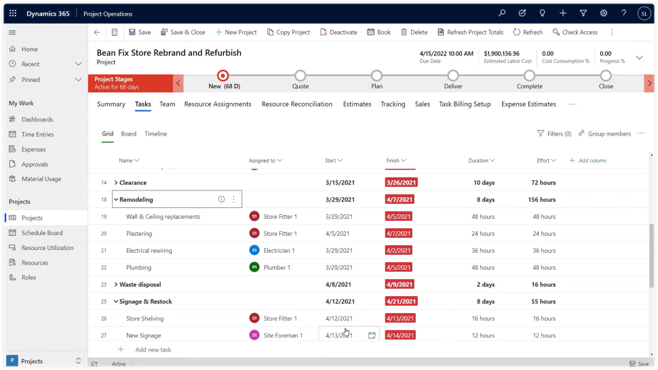The width and height of the screenshot is (658, 370).
Task: Select the Quote stage circle
Action: click(x=300, y=76)
